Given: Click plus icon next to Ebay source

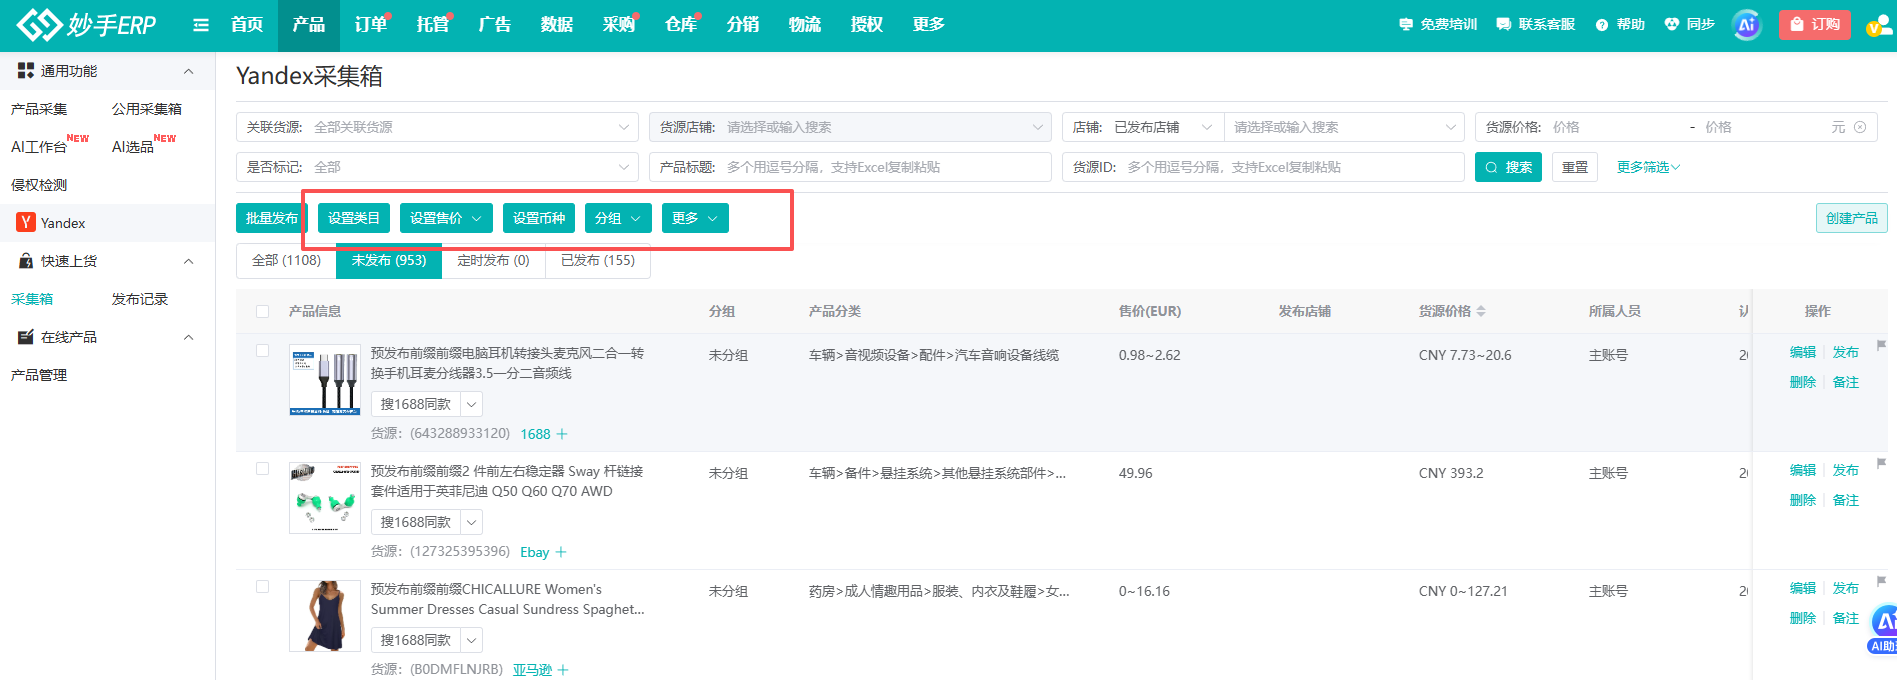Looking at the screenshot, I should click(x=561, y=552).
